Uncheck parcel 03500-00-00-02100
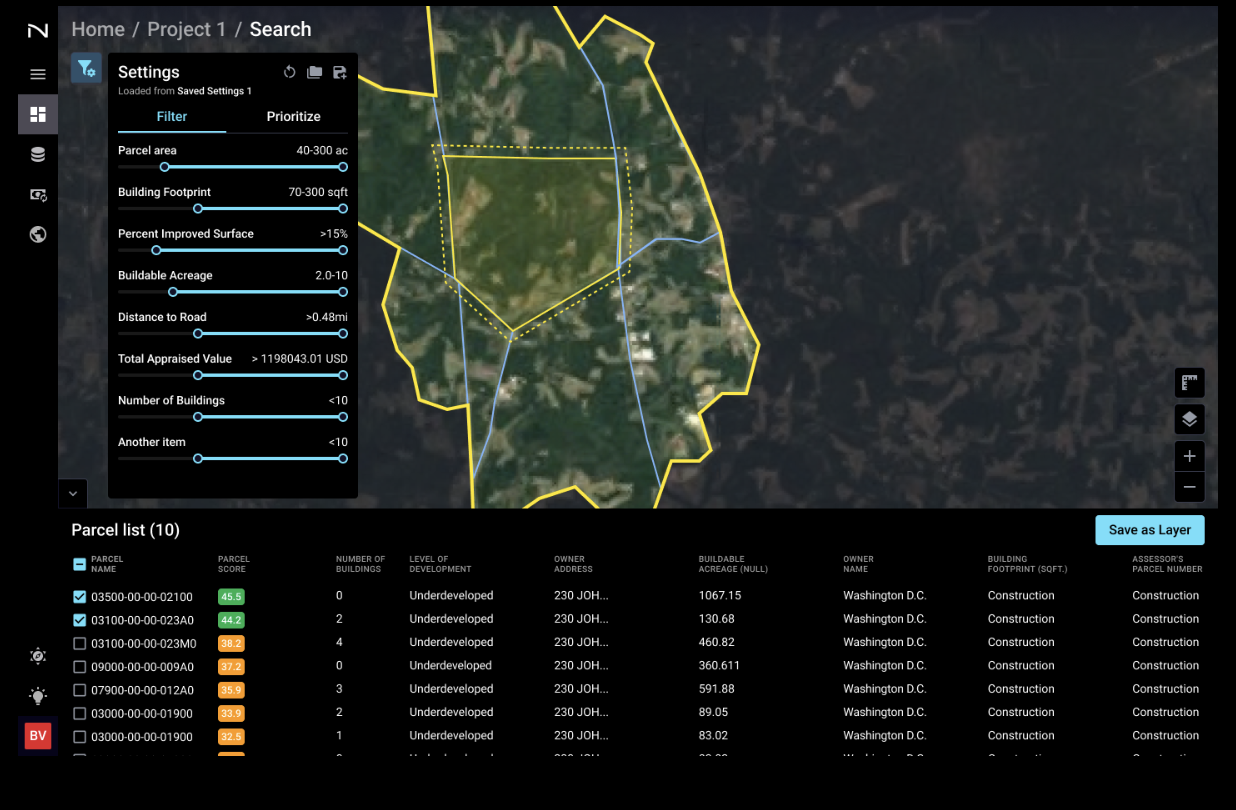This screenshot has height=810, width=1236. click(x=78, y=595)
